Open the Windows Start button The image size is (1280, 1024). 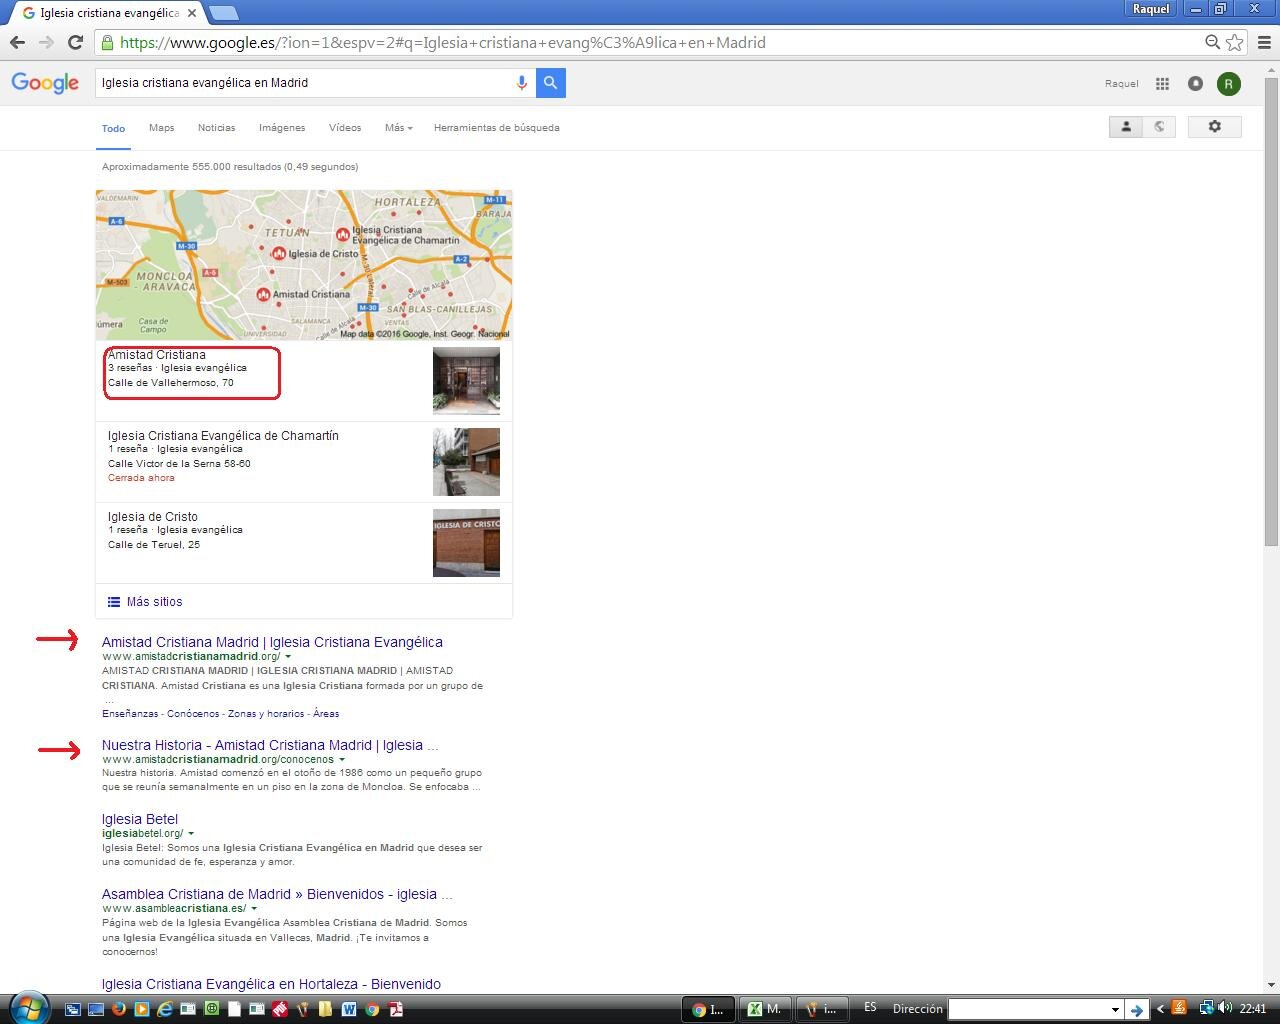pos(29,1008)
